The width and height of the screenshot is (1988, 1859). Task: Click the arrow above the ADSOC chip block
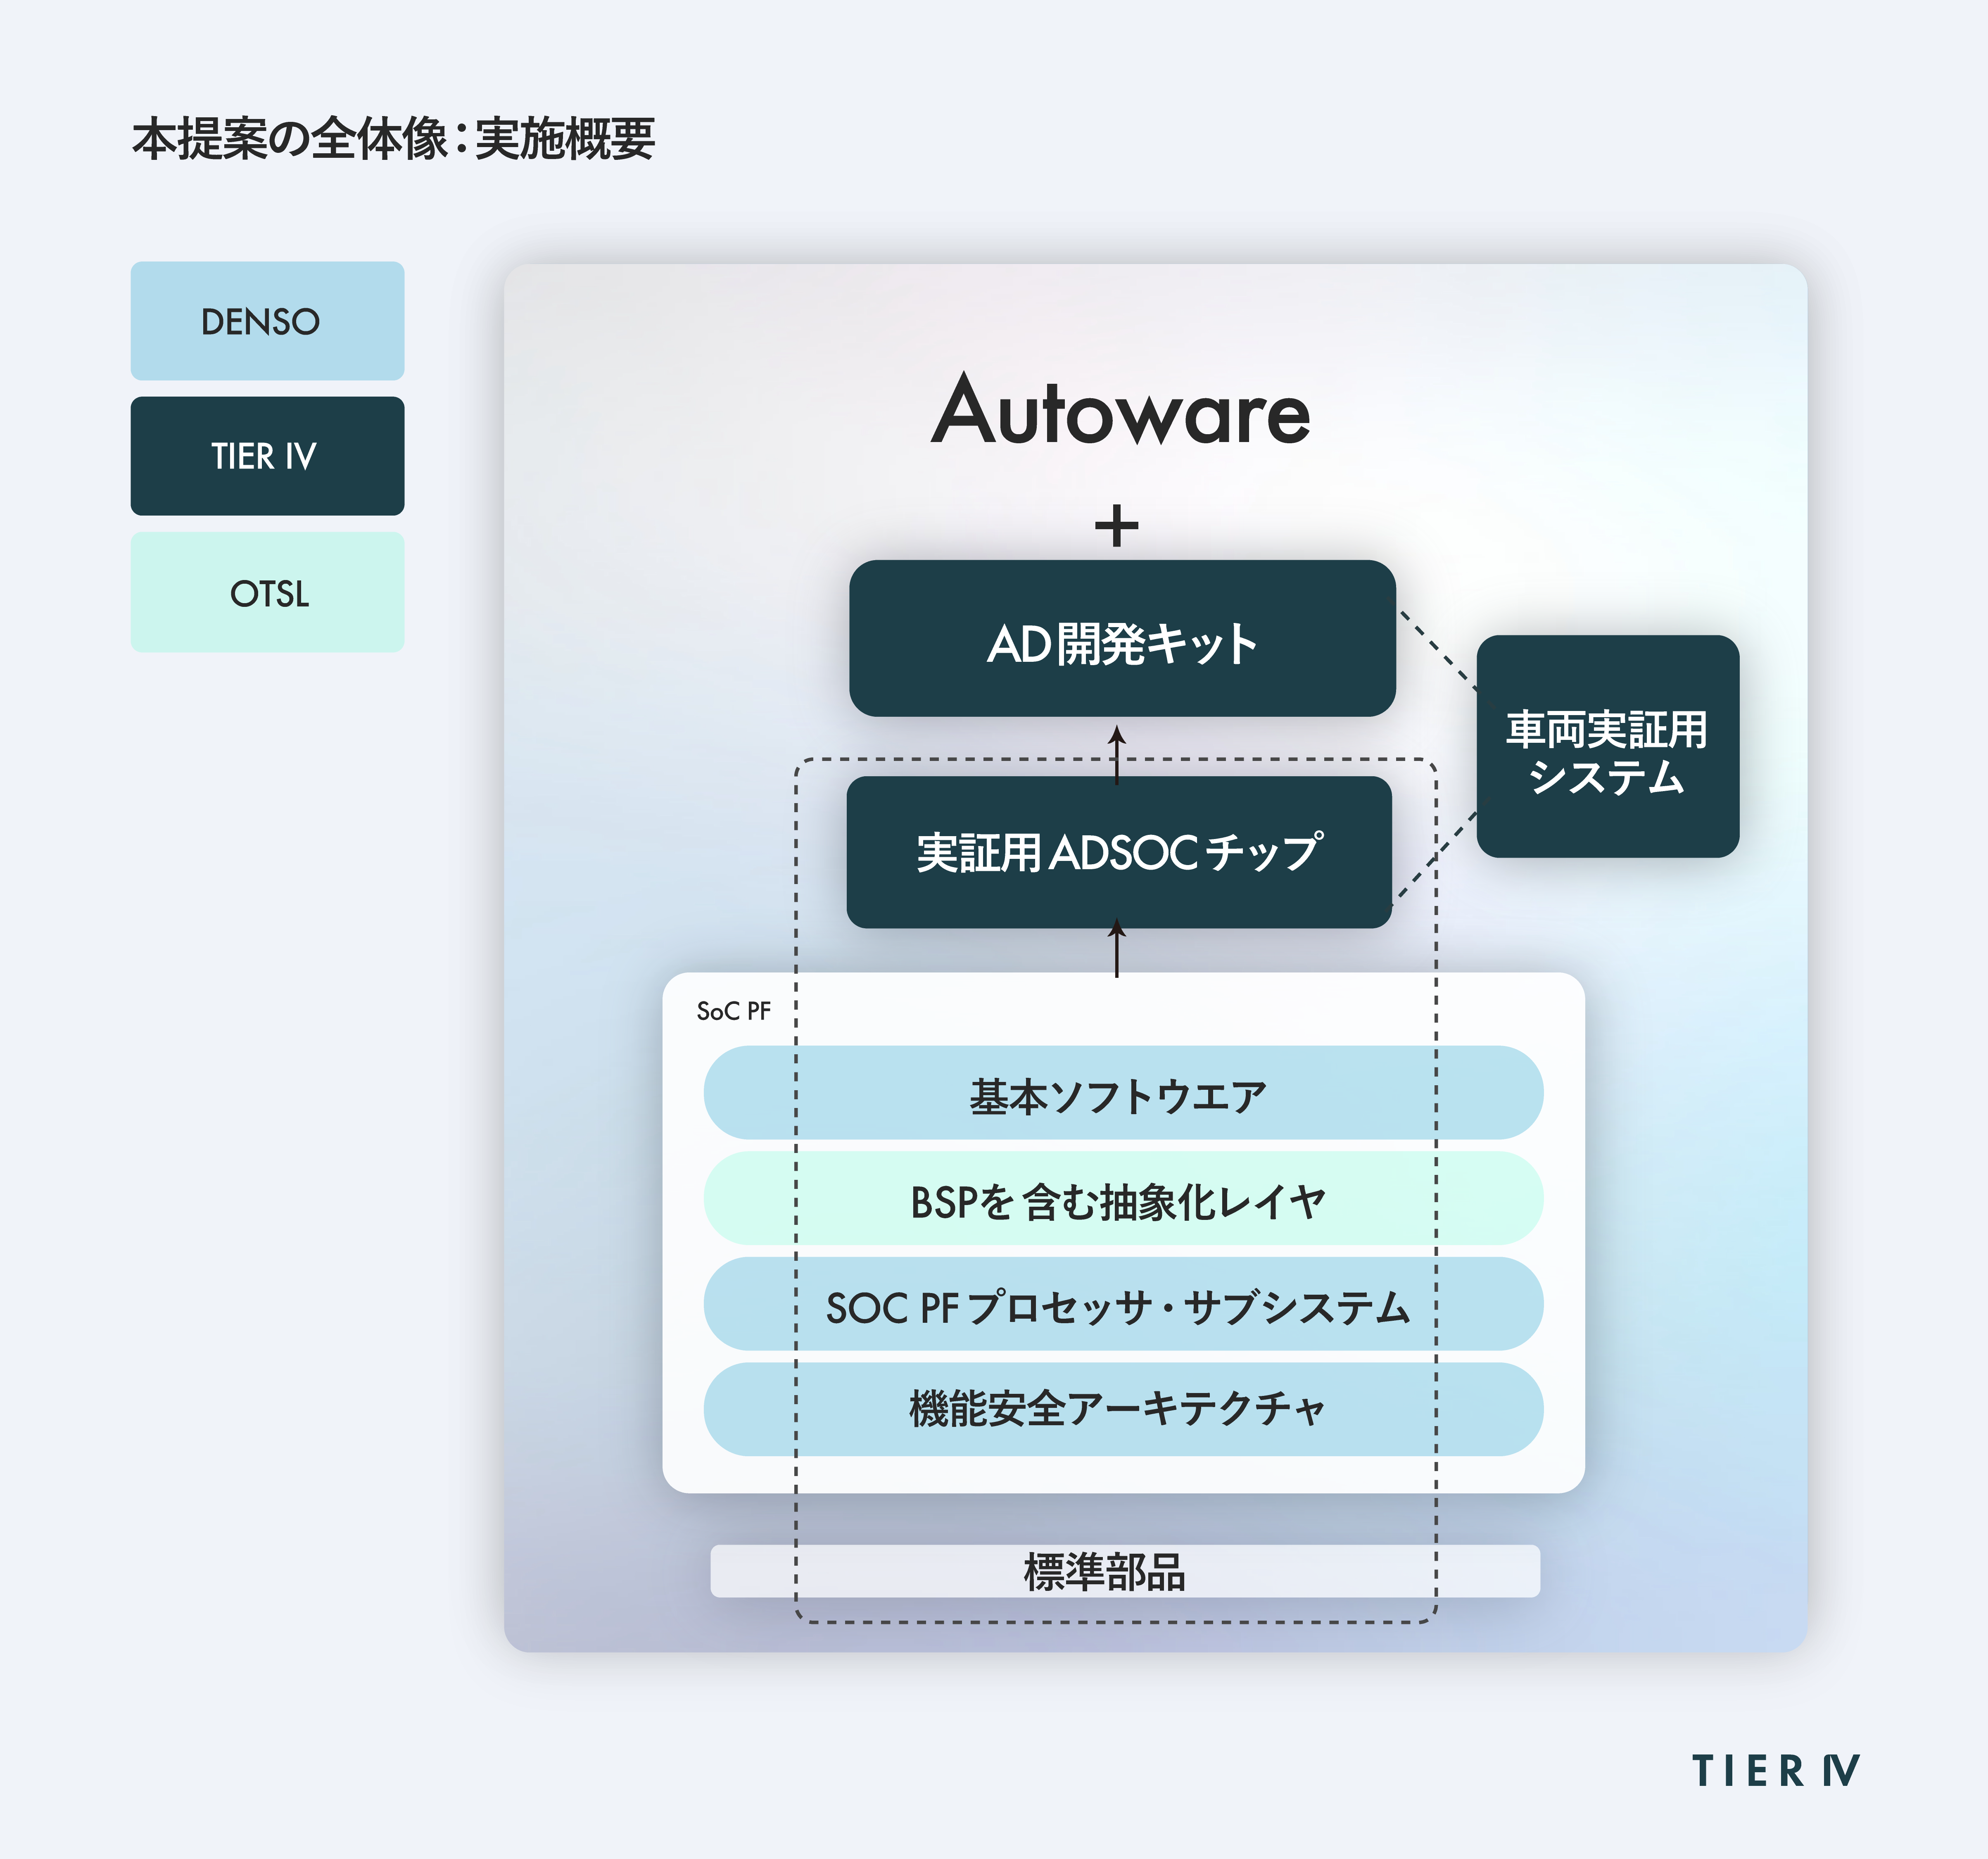[x=1117, y=754]
